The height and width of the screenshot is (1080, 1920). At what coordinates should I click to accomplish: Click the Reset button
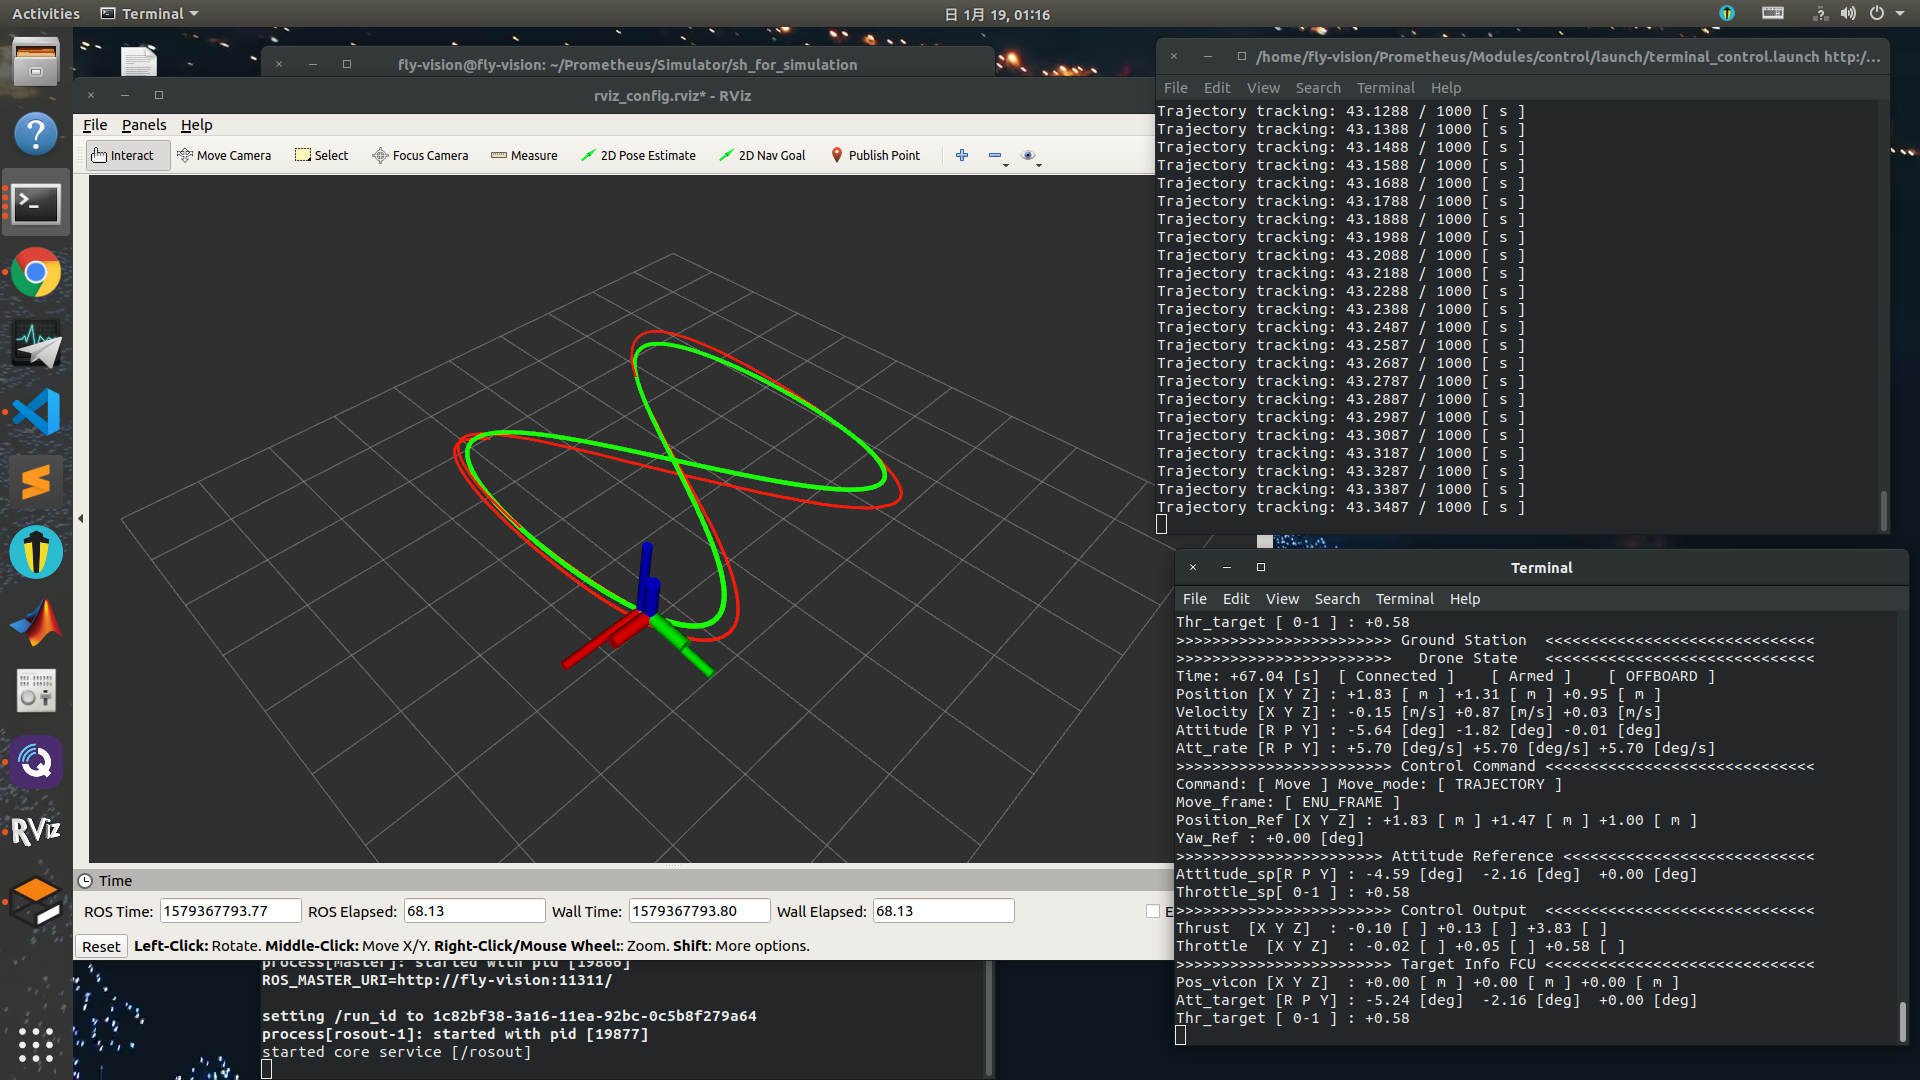tap(101, 946)
